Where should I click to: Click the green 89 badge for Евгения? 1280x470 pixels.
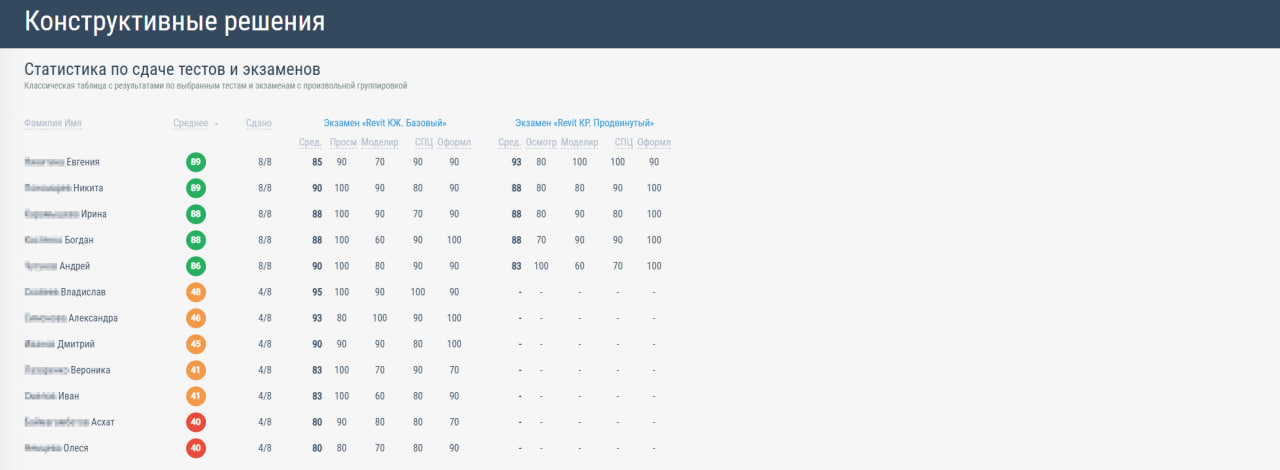(x=196, y=162)
